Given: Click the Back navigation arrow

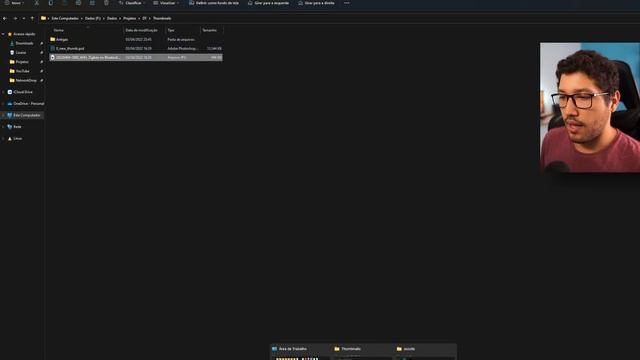Looking at the screenshot, I should click(5, 18).
